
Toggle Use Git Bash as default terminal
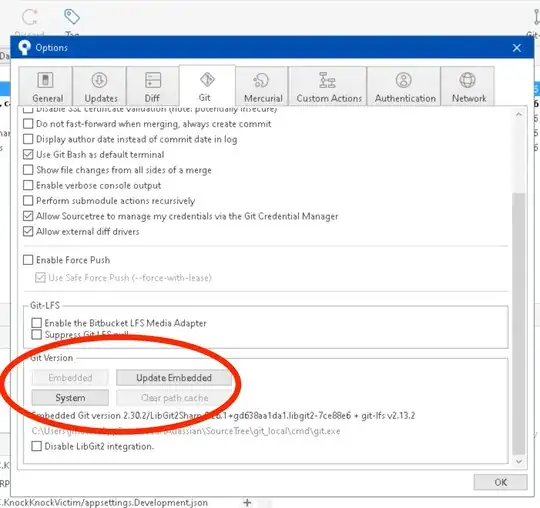click(28, 154)
